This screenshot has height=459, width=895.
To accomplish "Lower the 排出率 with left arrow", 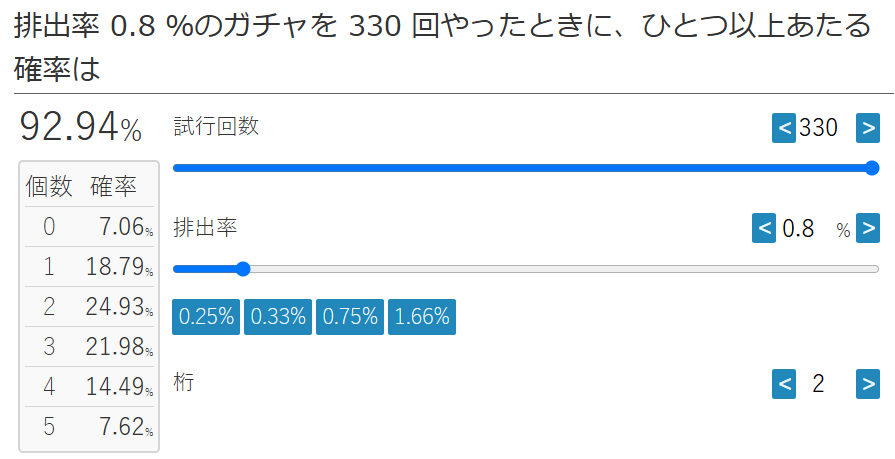I will coord(764,228).
